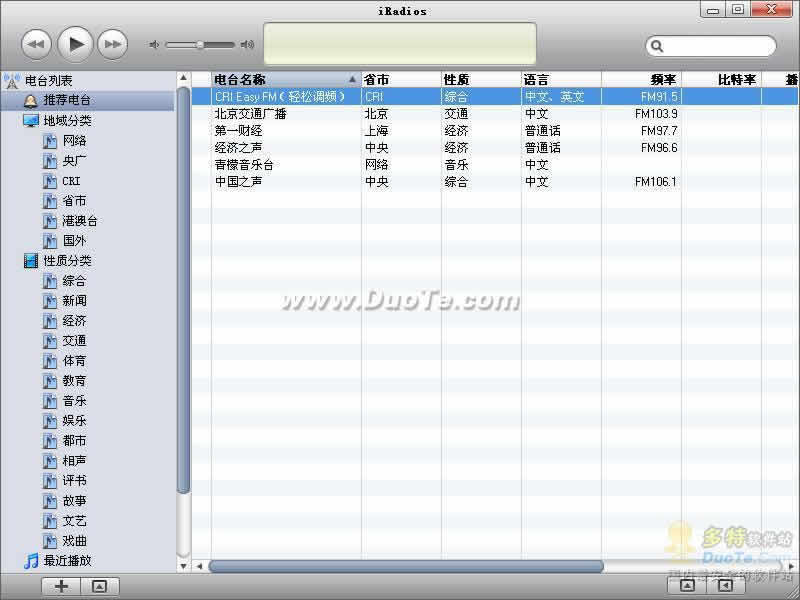Click the 交通 sidebar icon

49,341
